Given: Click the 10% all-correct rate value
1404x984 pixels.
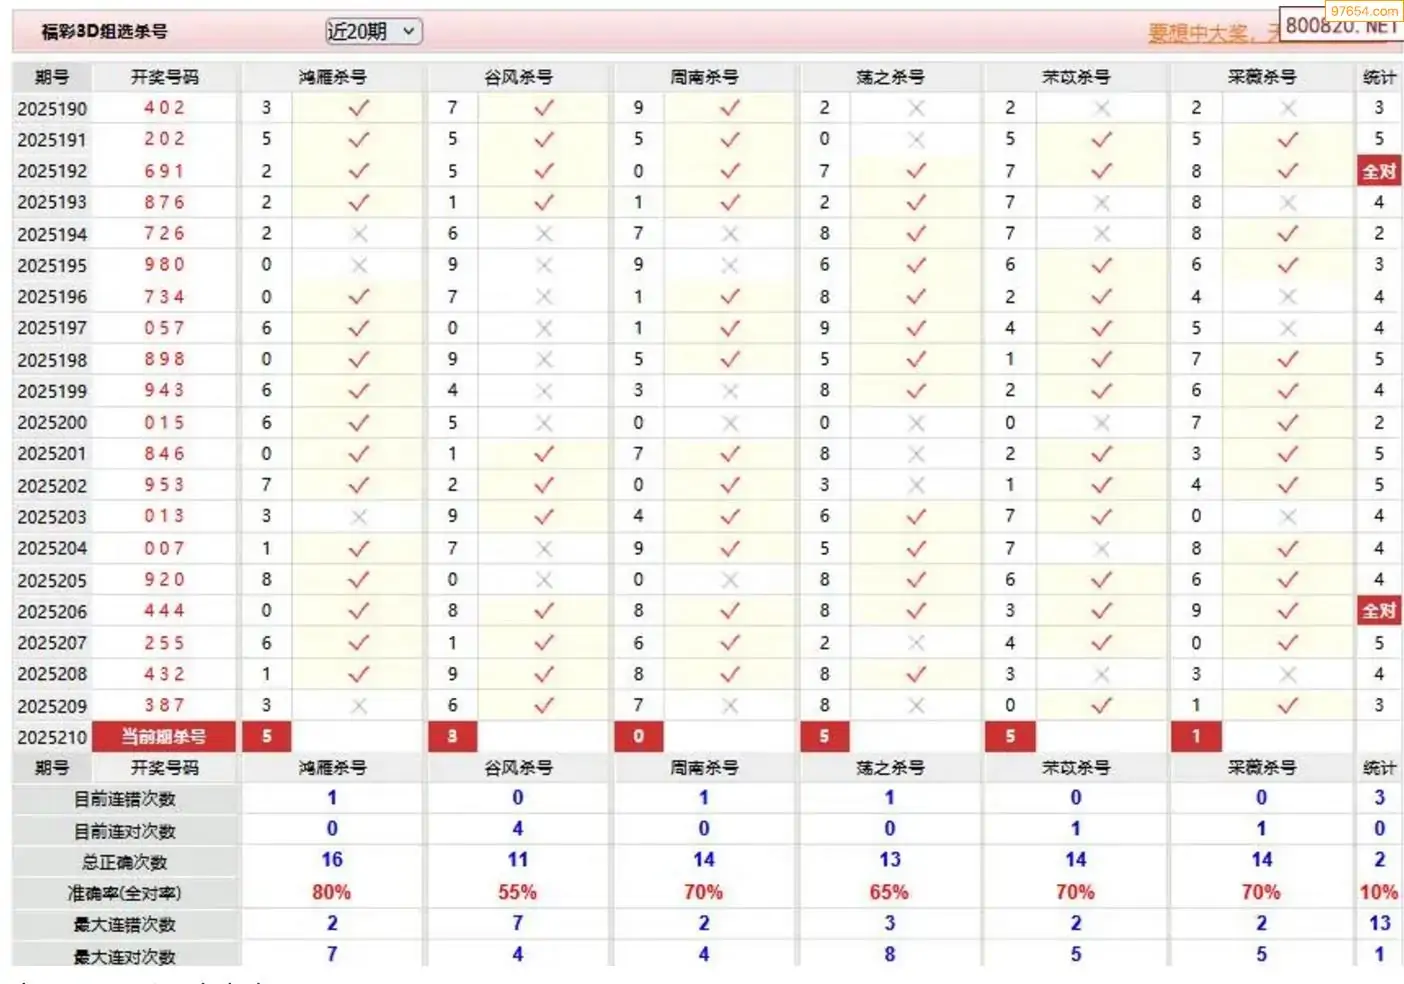Looking at the screenshot, I should [1379, 892].
